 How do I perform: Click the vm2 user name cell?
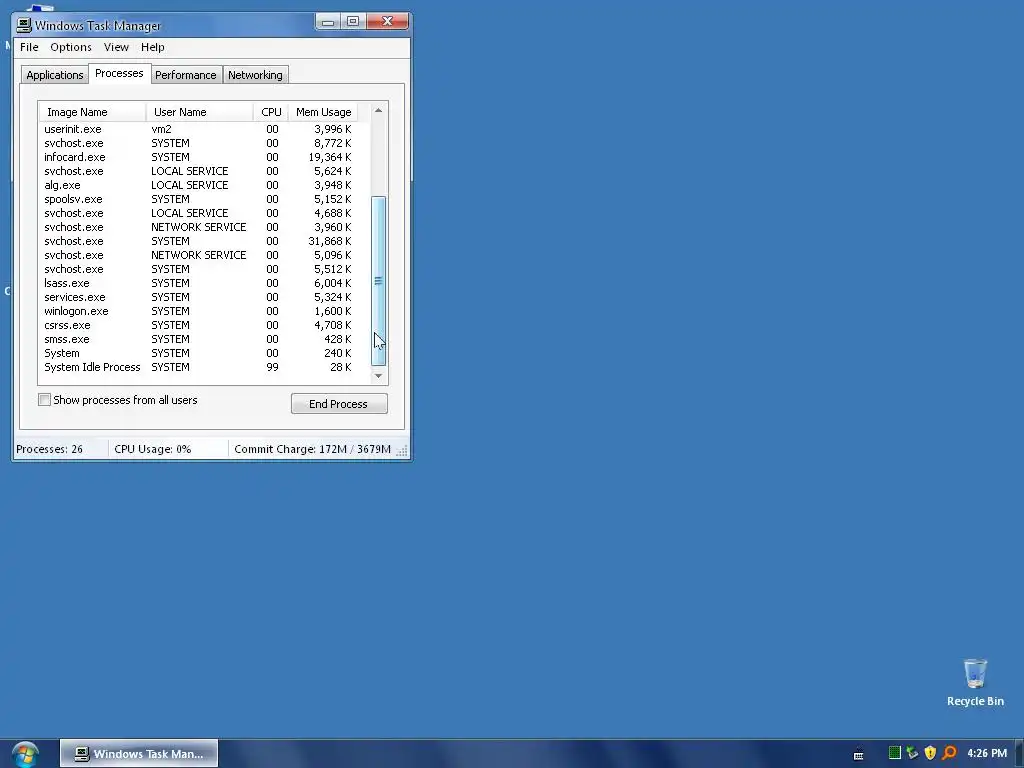(161, 129)
